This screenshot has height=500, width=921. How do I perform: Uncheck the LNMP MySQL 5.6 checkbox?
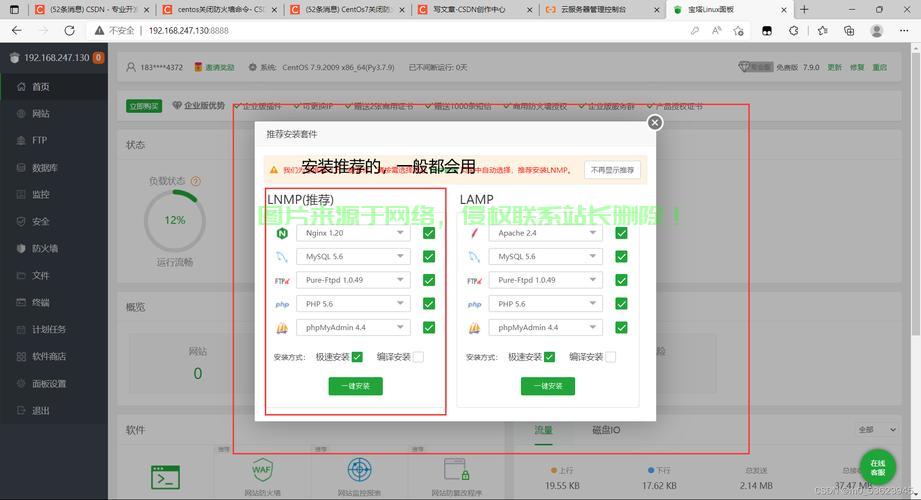(x=429, y=257)
